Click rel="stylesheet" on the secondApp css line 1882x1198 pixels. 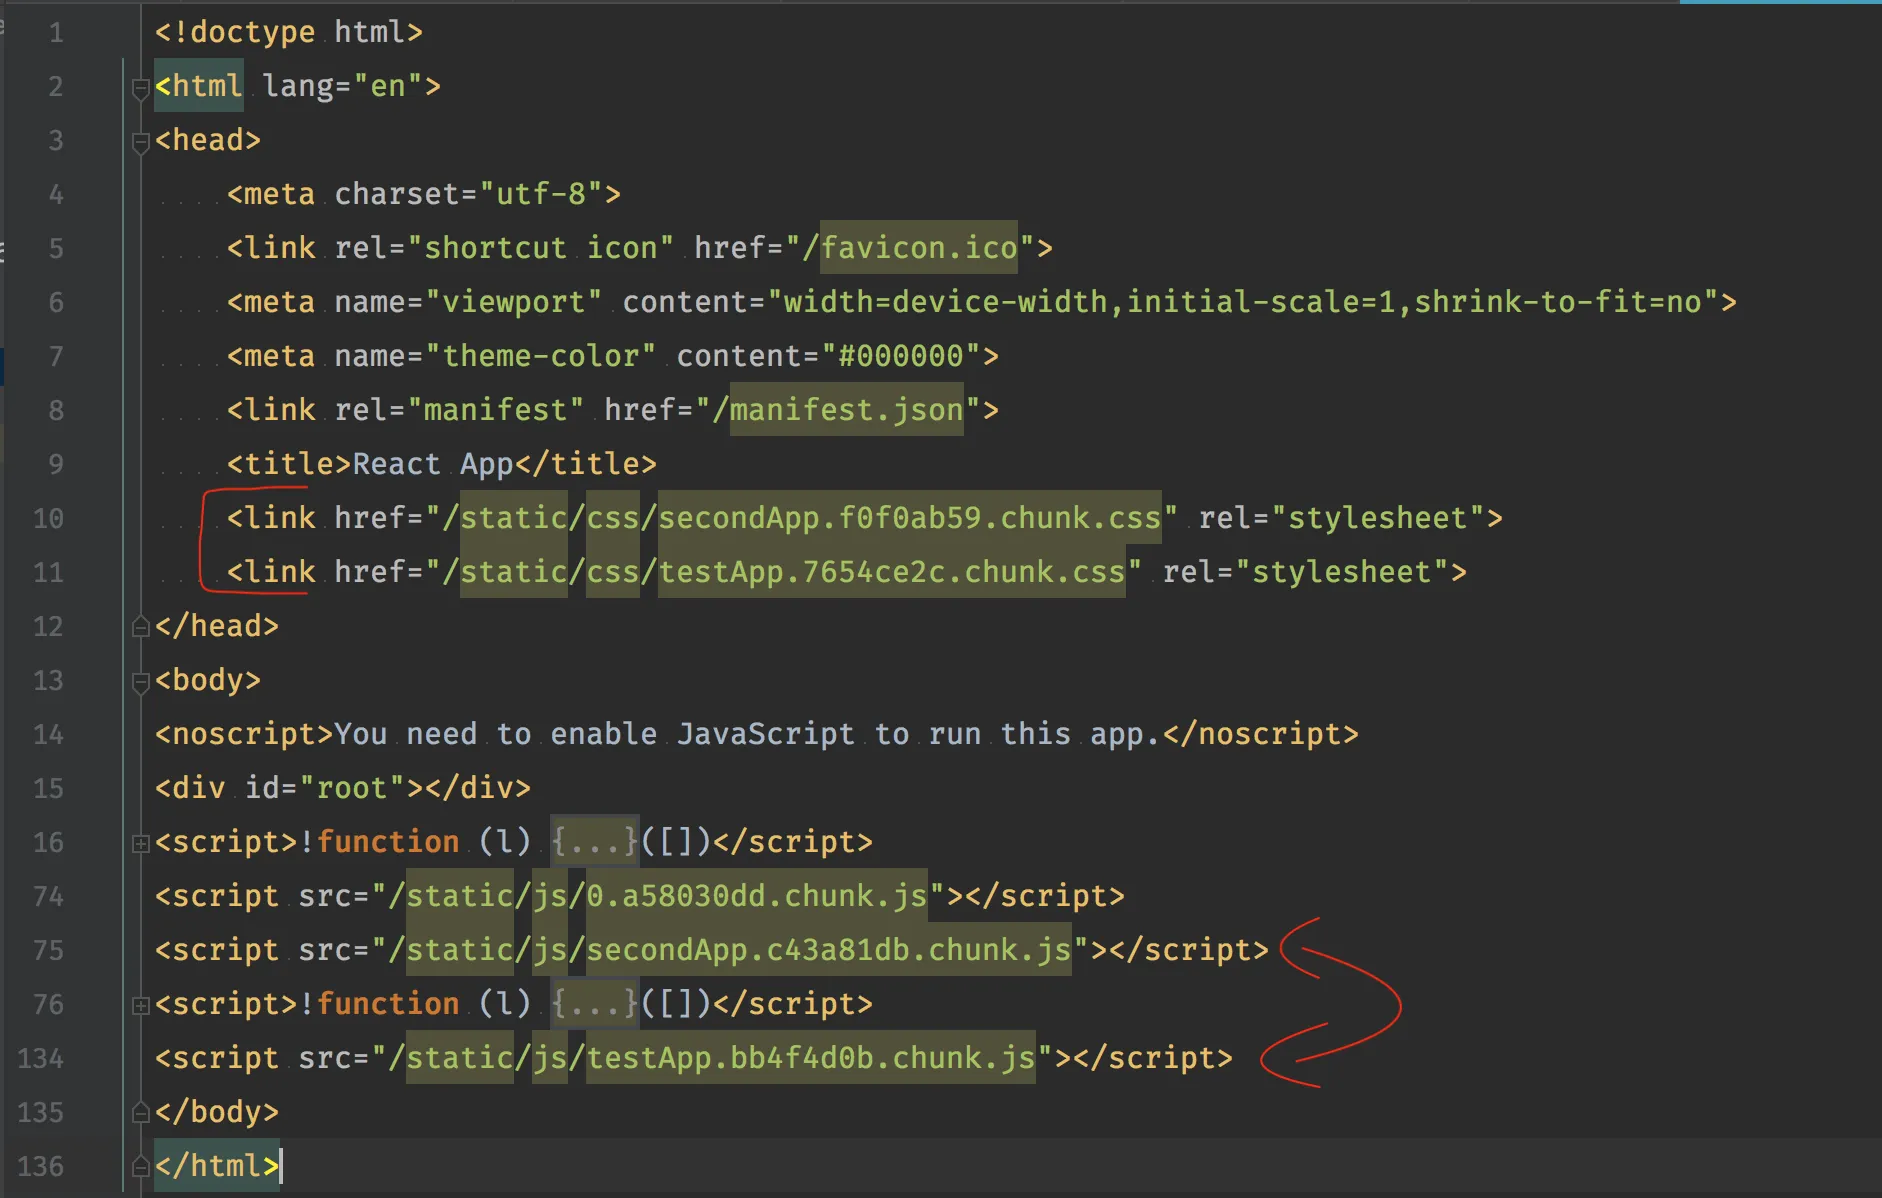tap(1342, 518)
